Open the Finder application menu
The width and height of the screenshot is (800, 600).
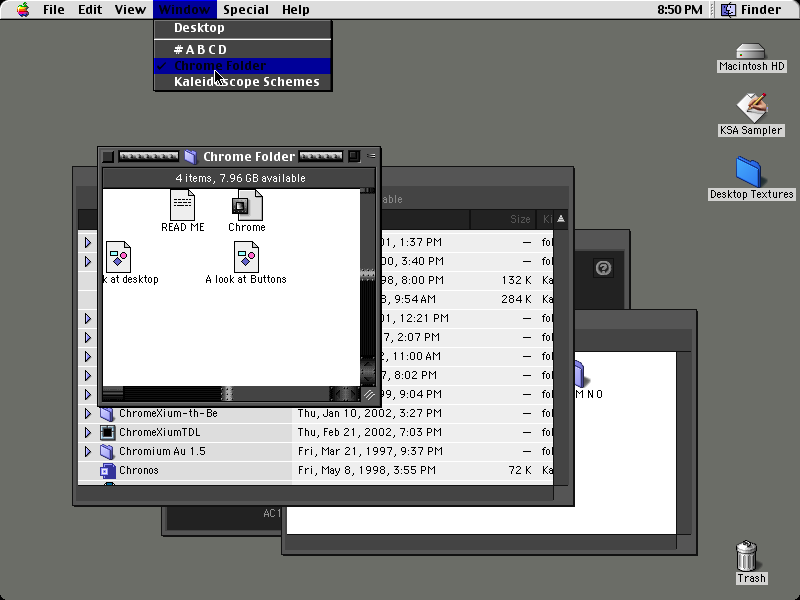click(751, 10)
